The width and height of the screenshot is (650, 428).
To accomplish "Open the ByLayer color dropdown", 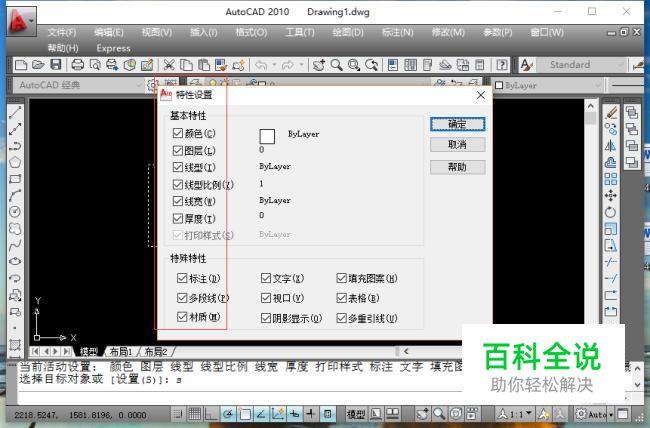I will (x=548, y=85).
